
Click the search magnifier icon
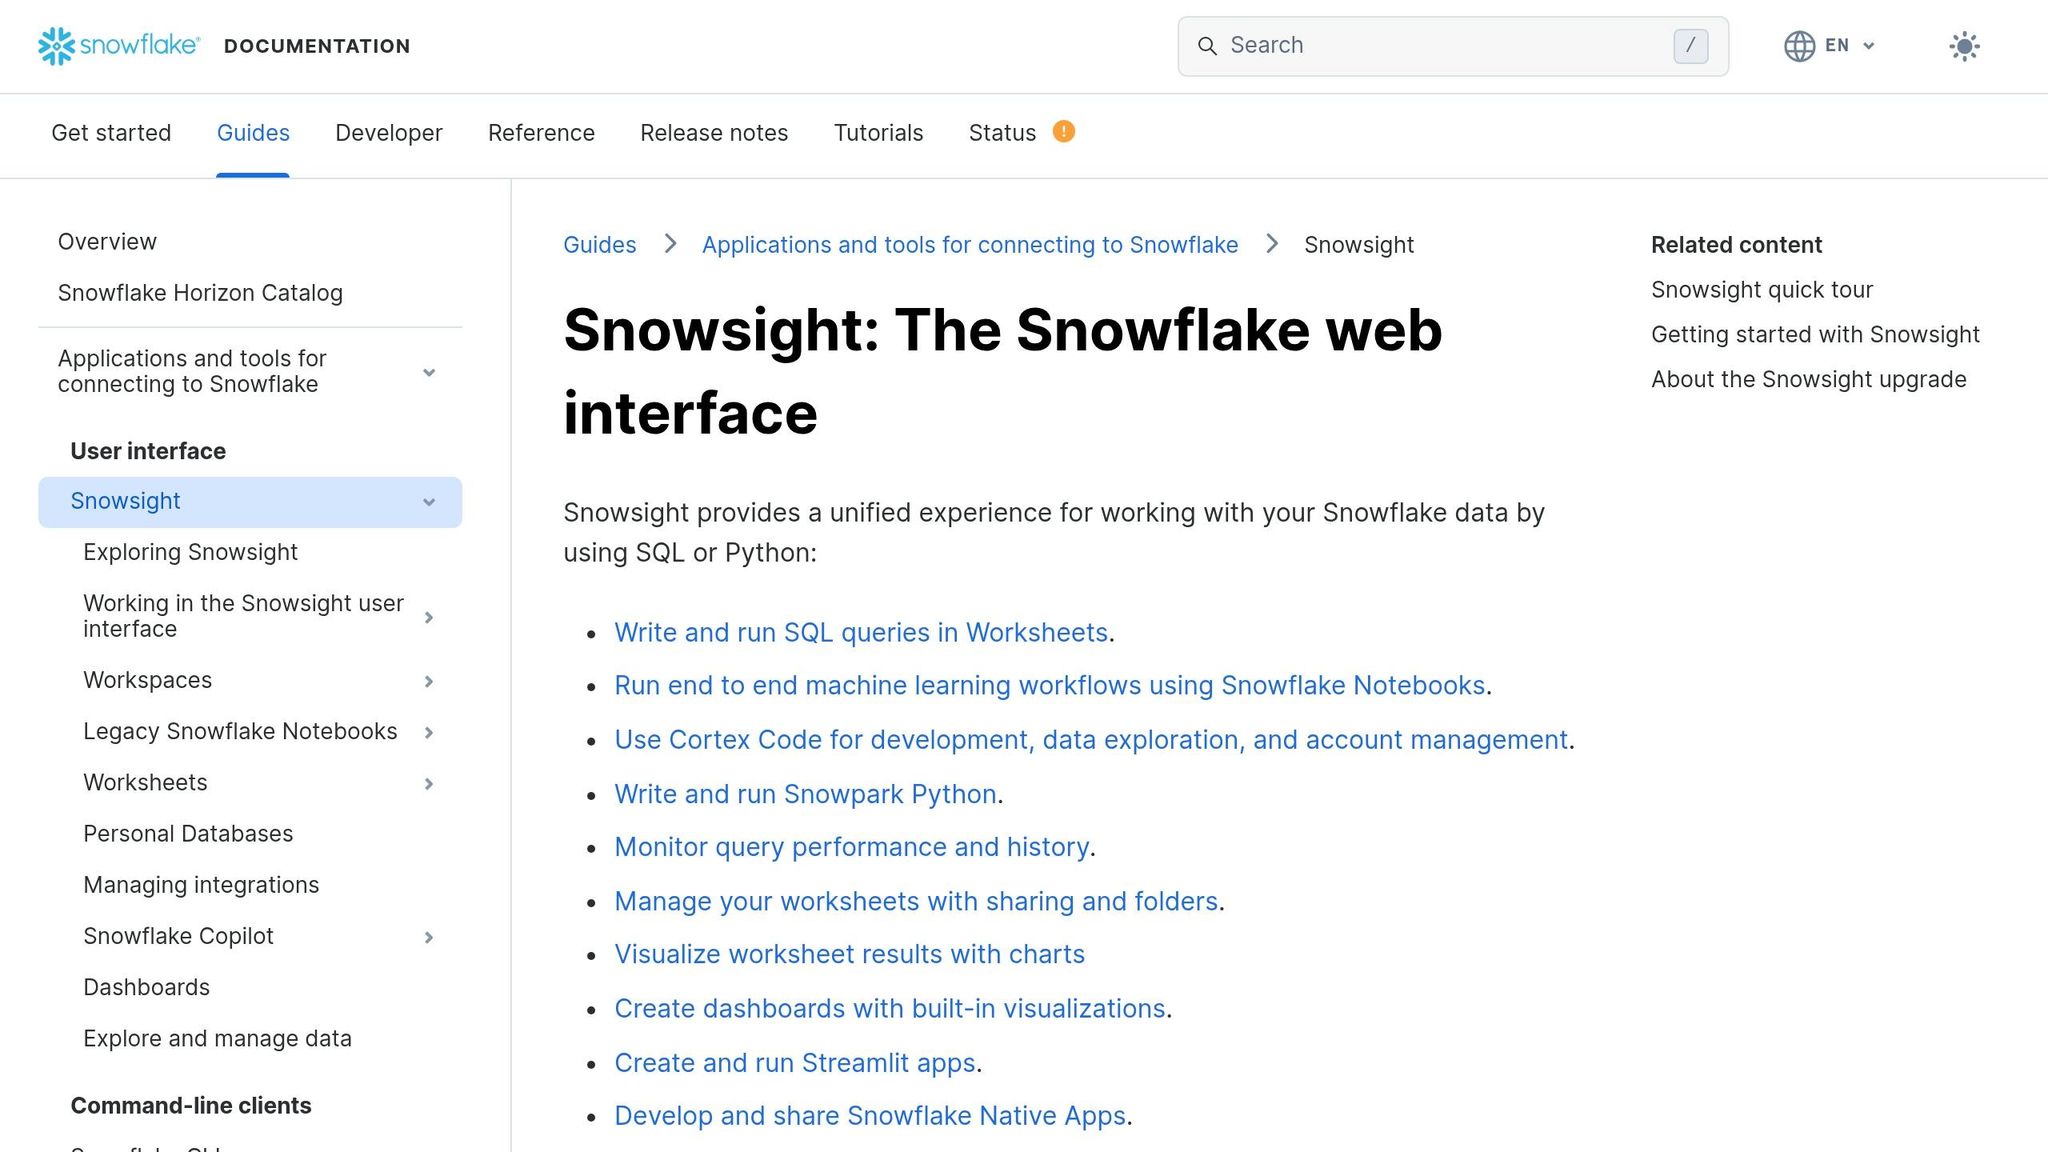click(x=1208, y=46)
